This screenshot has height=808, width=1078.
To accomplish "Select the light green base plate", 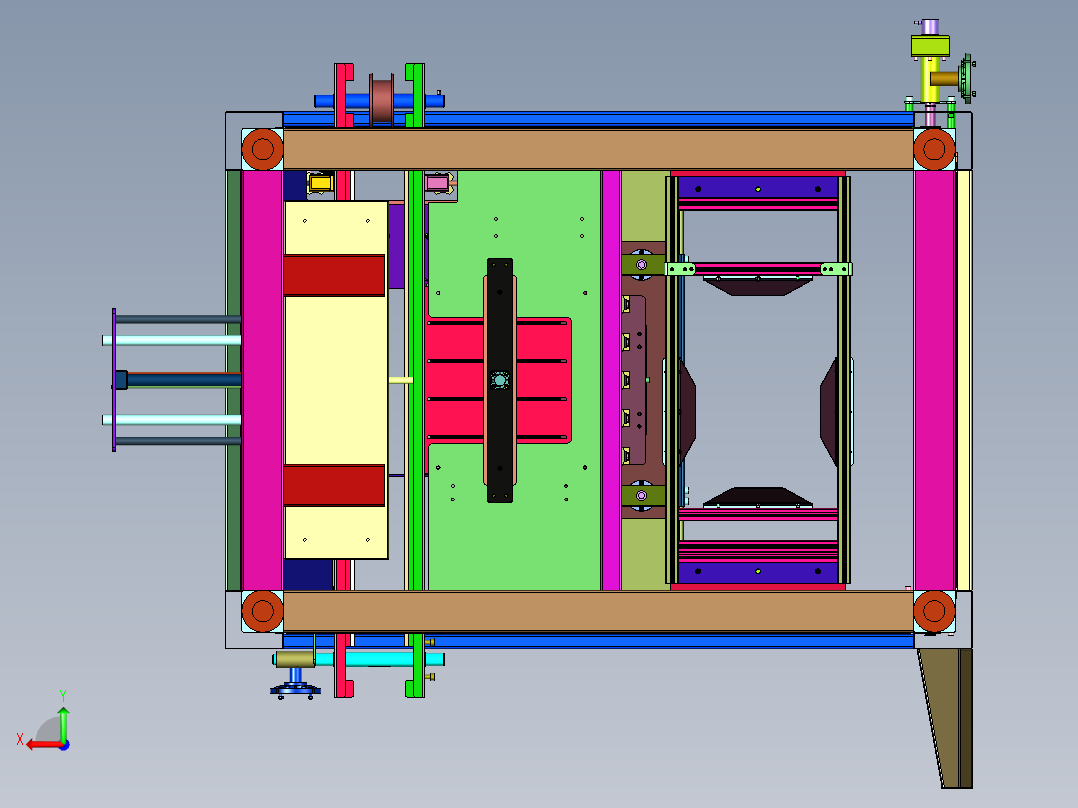I will click(x=514, y=380).
